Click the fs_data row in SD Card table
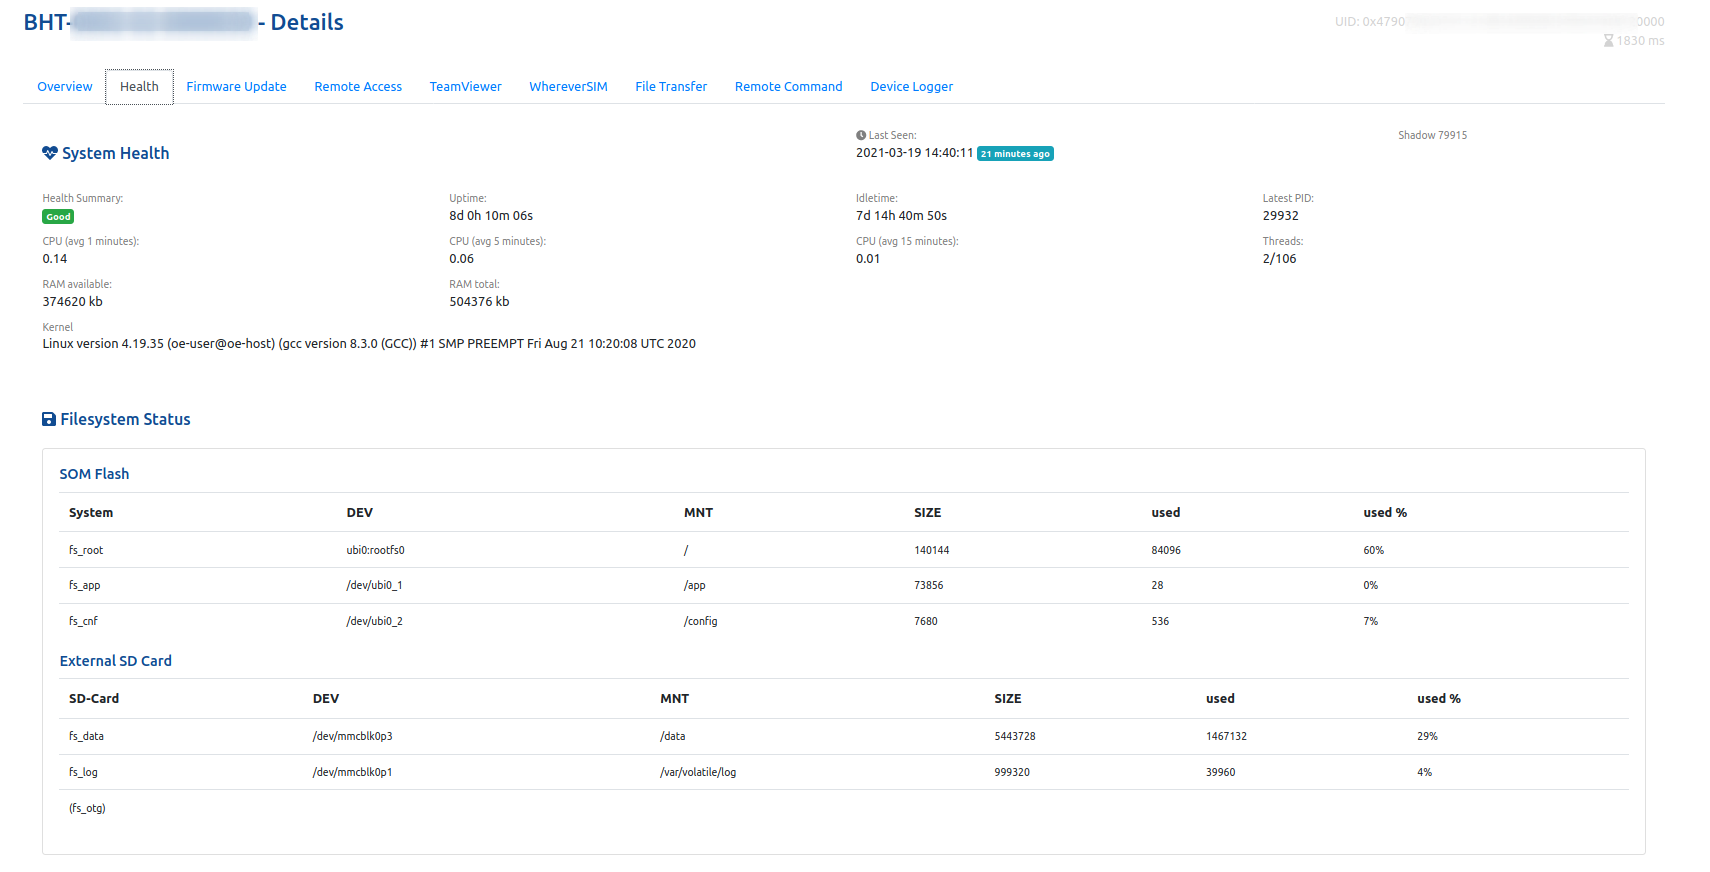Screen dimensions: 1710x872 pos(86,736)
